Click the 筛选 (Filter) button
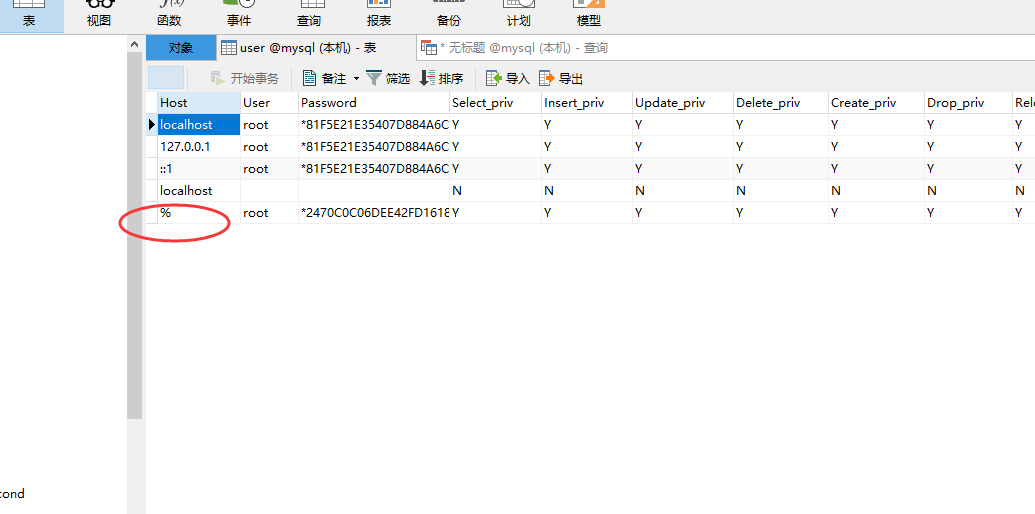The image size is (1035, 514). tap(389, 79)
